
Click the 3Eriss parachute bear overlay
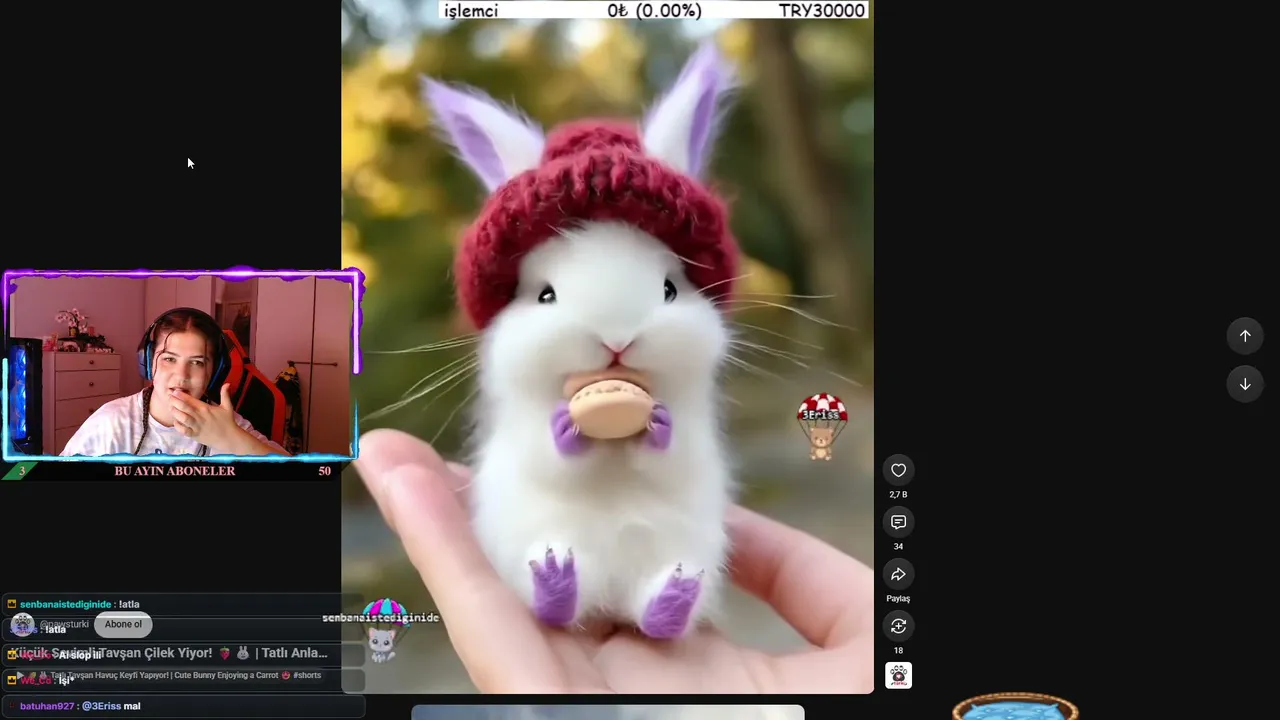(822, 426)
